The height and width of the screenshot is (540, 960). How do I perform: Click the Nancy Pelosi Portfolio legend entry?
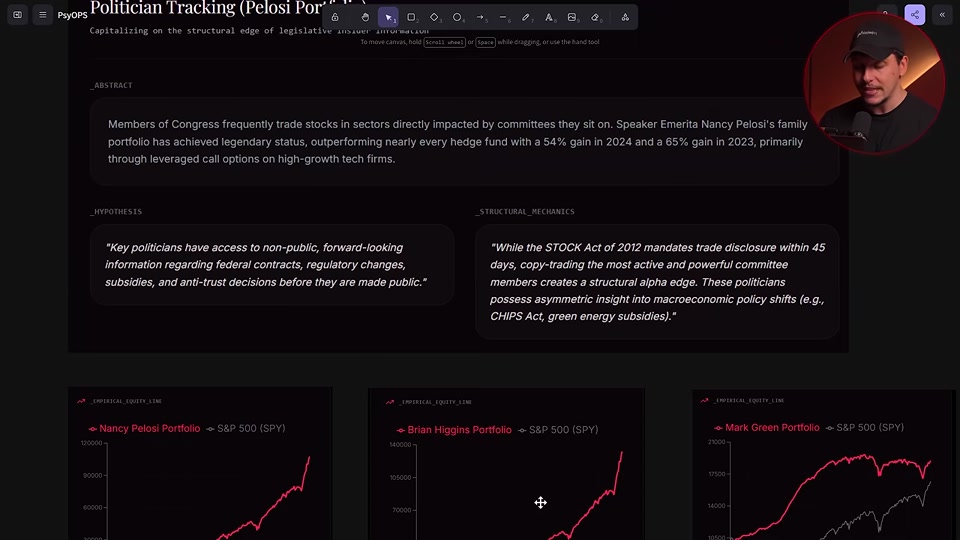coord(144,429)
